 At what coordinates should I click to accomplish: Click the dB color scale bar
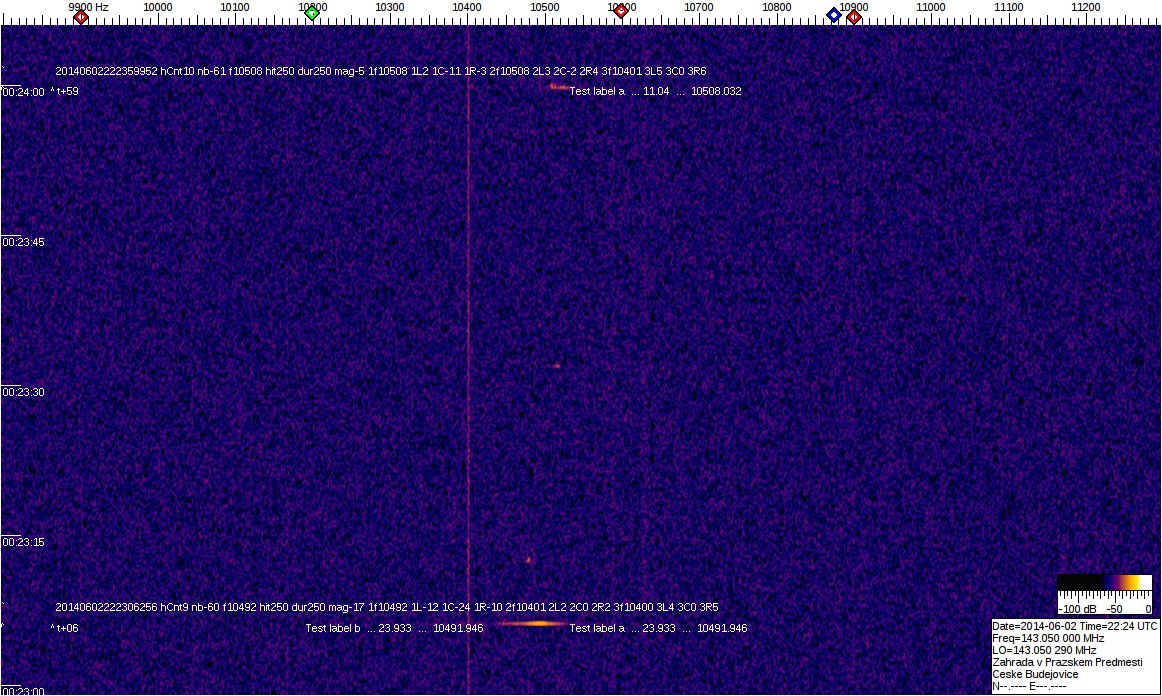tap(1105, 583)
